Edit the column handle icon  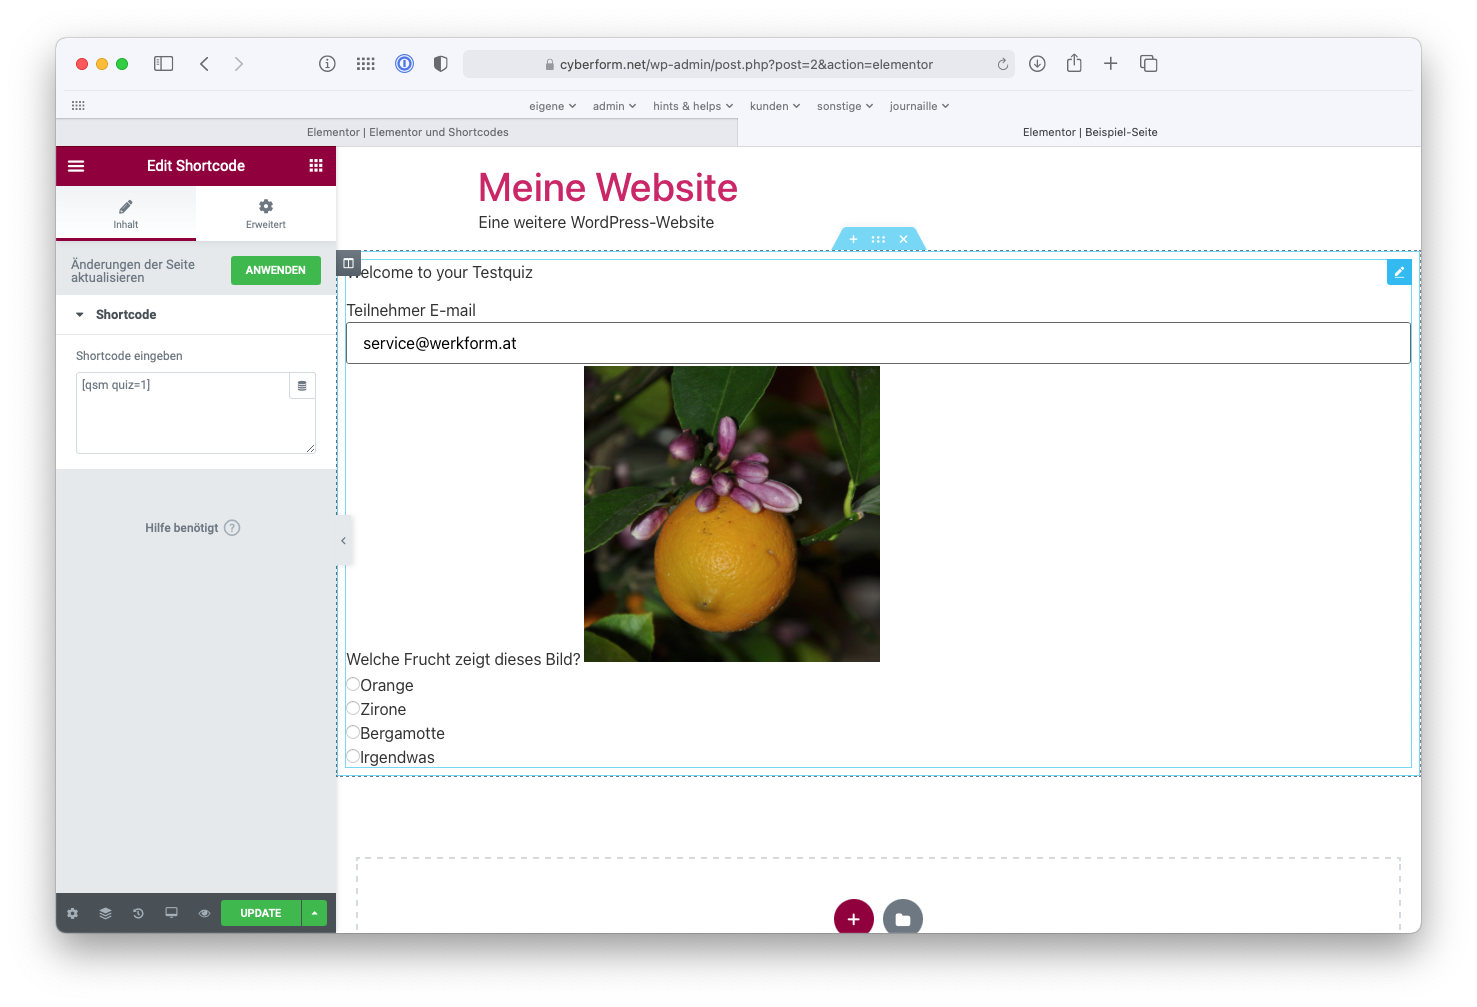(348, 263)
